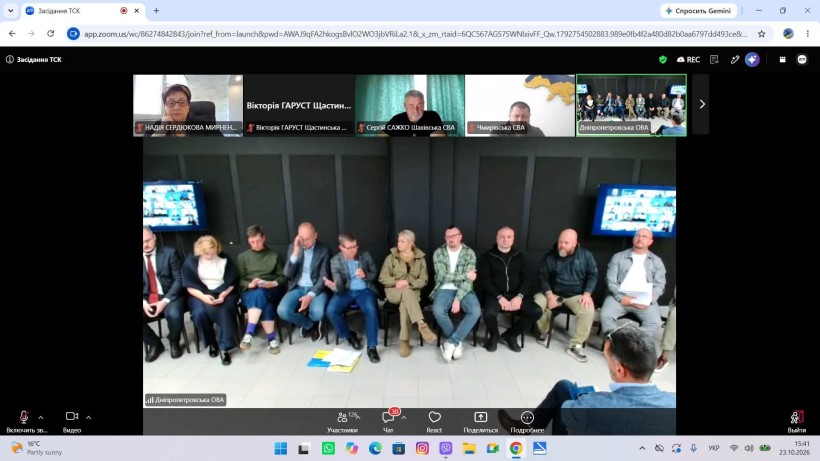This screenshot has height=461, width=820.
Task: Open Подробнее more options menu
Action: (527, 421)
